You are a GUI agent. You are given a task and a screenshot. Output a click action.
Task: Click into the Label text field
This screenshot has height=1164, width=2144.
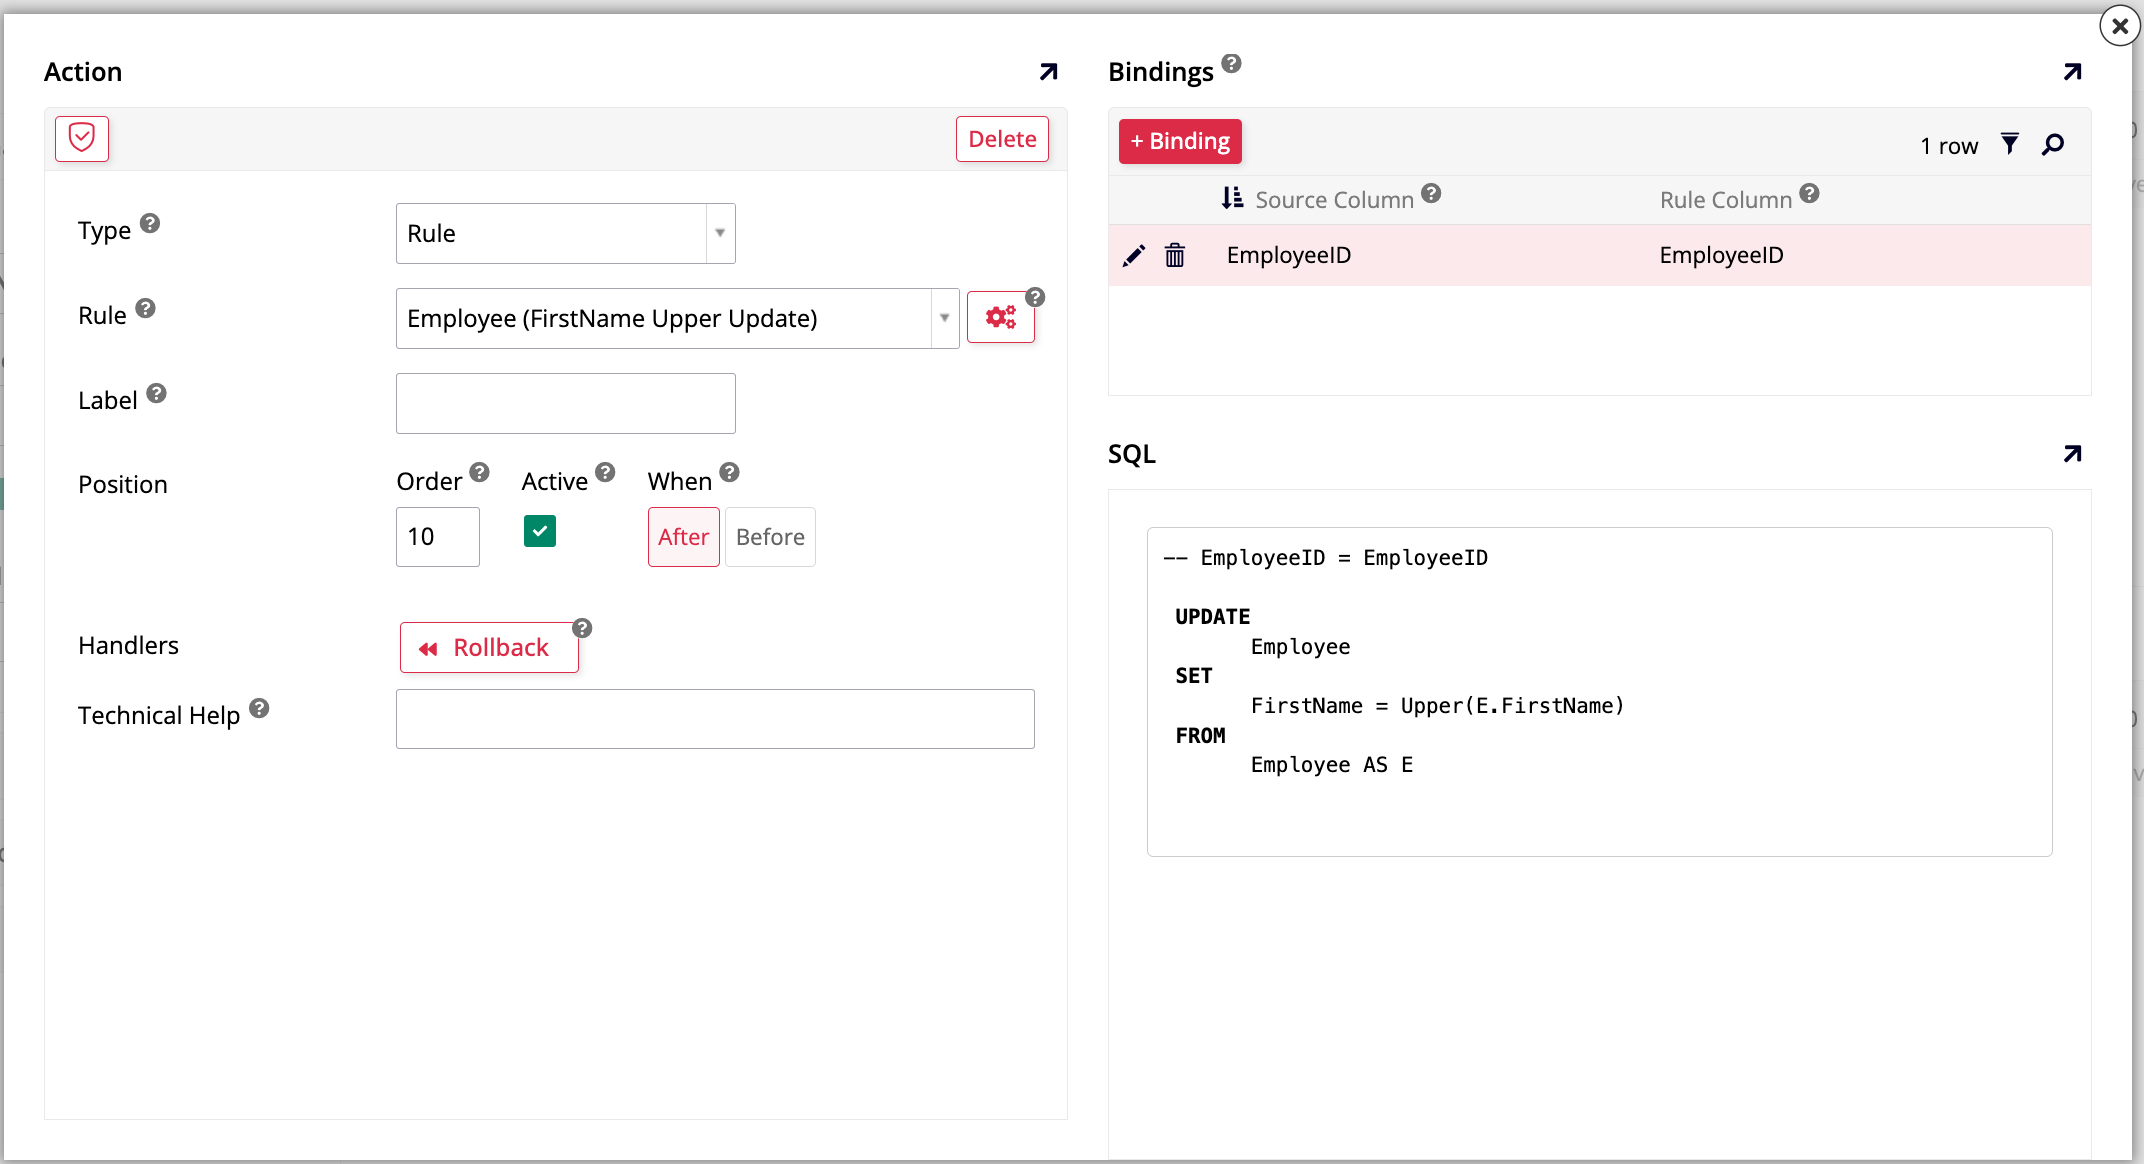(x=565, y=403)
